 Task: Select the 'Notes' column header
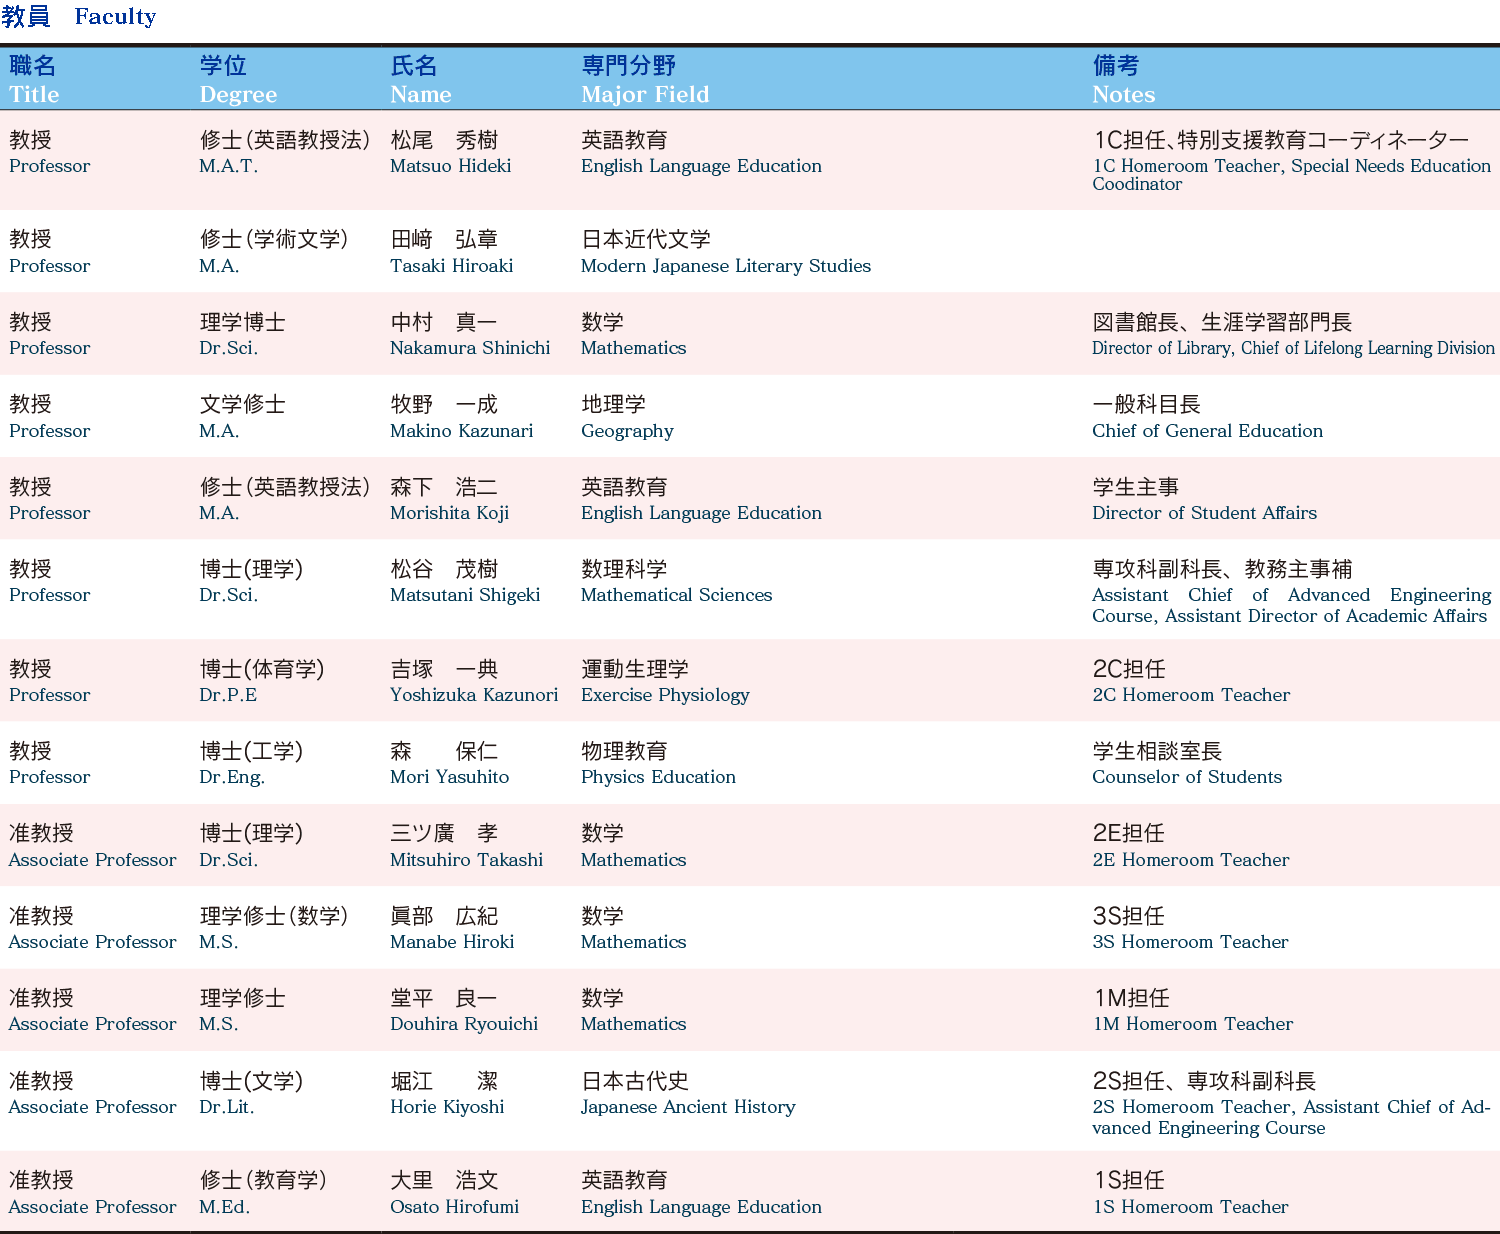tap(1123, 95)
